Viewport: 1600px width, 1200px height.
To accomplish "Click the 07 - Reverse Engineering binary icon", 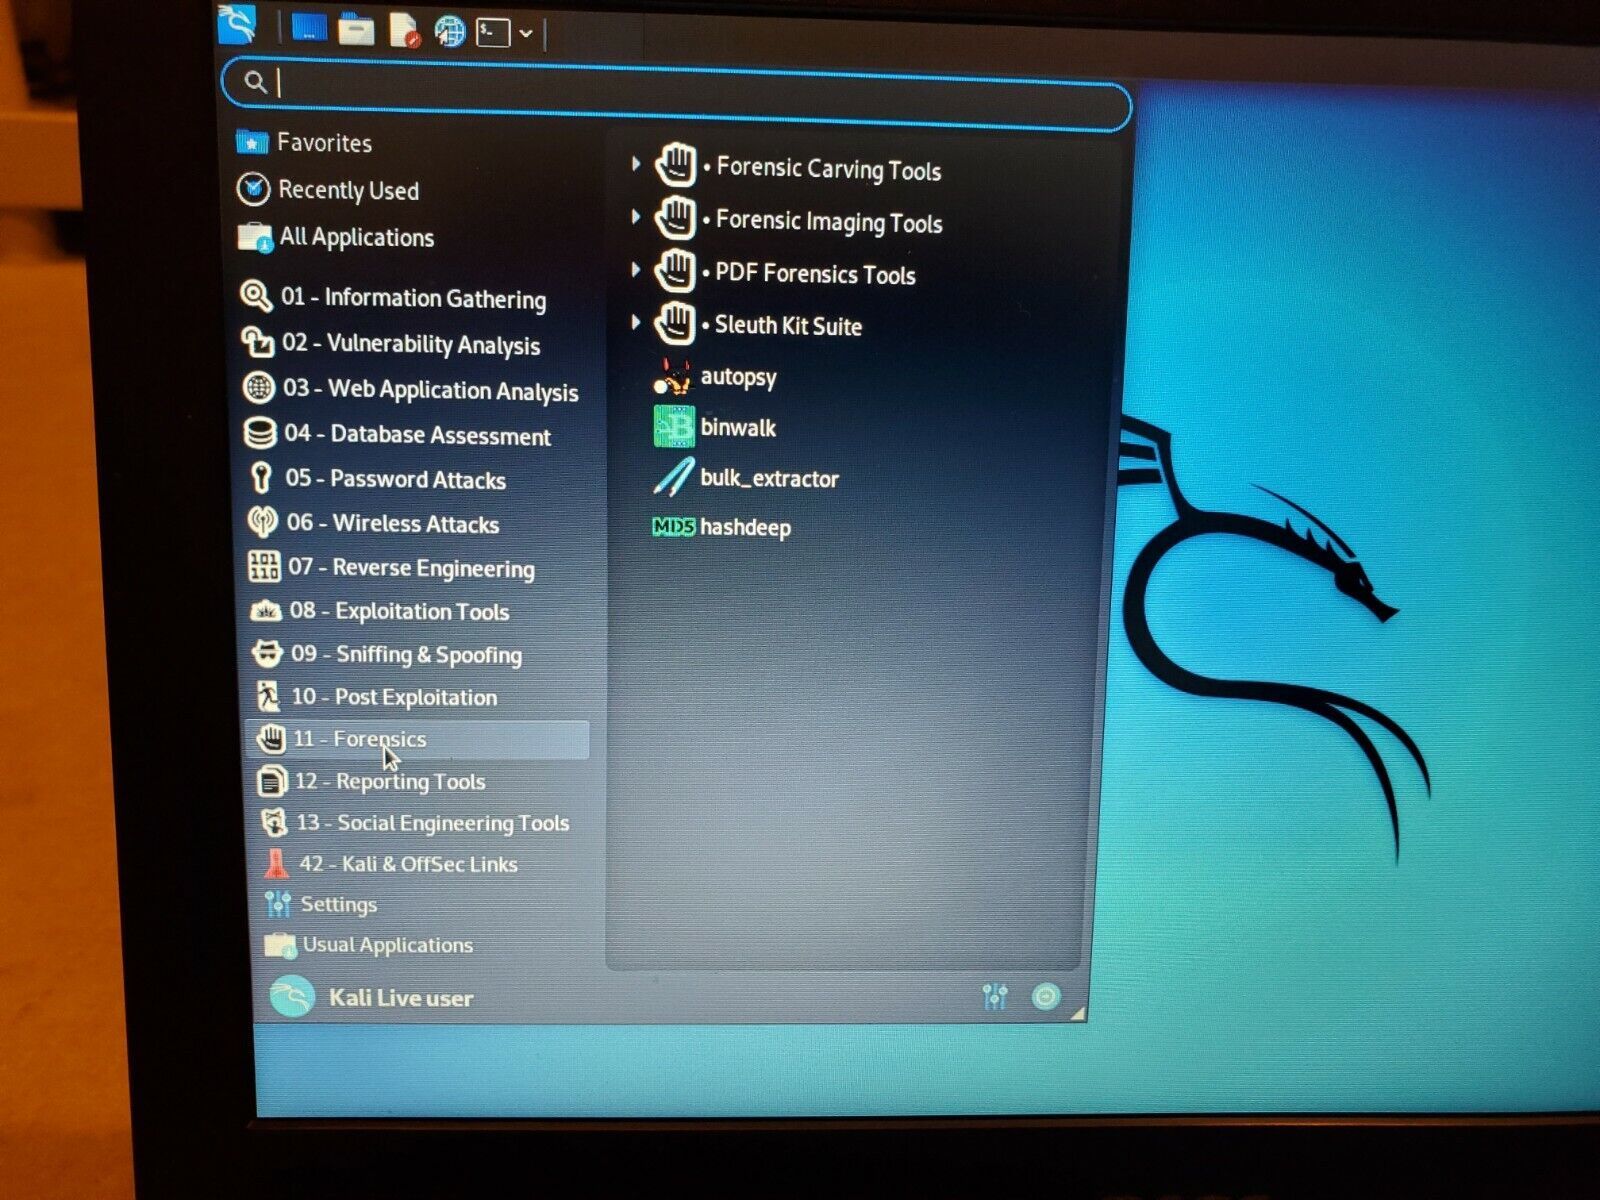I will point(264,565).
